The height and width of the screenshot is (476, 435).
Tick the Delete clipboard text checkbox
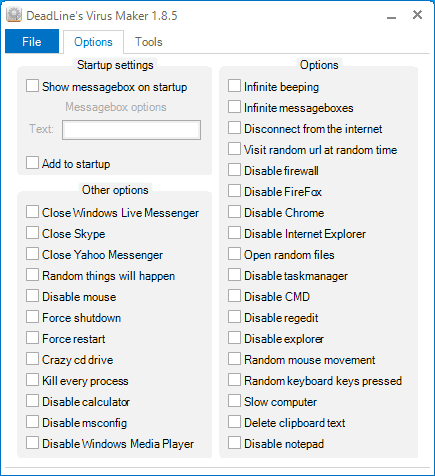click(234, 422)
